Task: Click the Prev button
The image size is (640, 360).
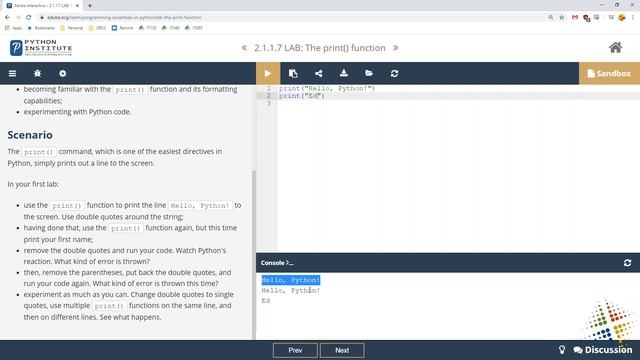Action: click(x=295, y=350)
